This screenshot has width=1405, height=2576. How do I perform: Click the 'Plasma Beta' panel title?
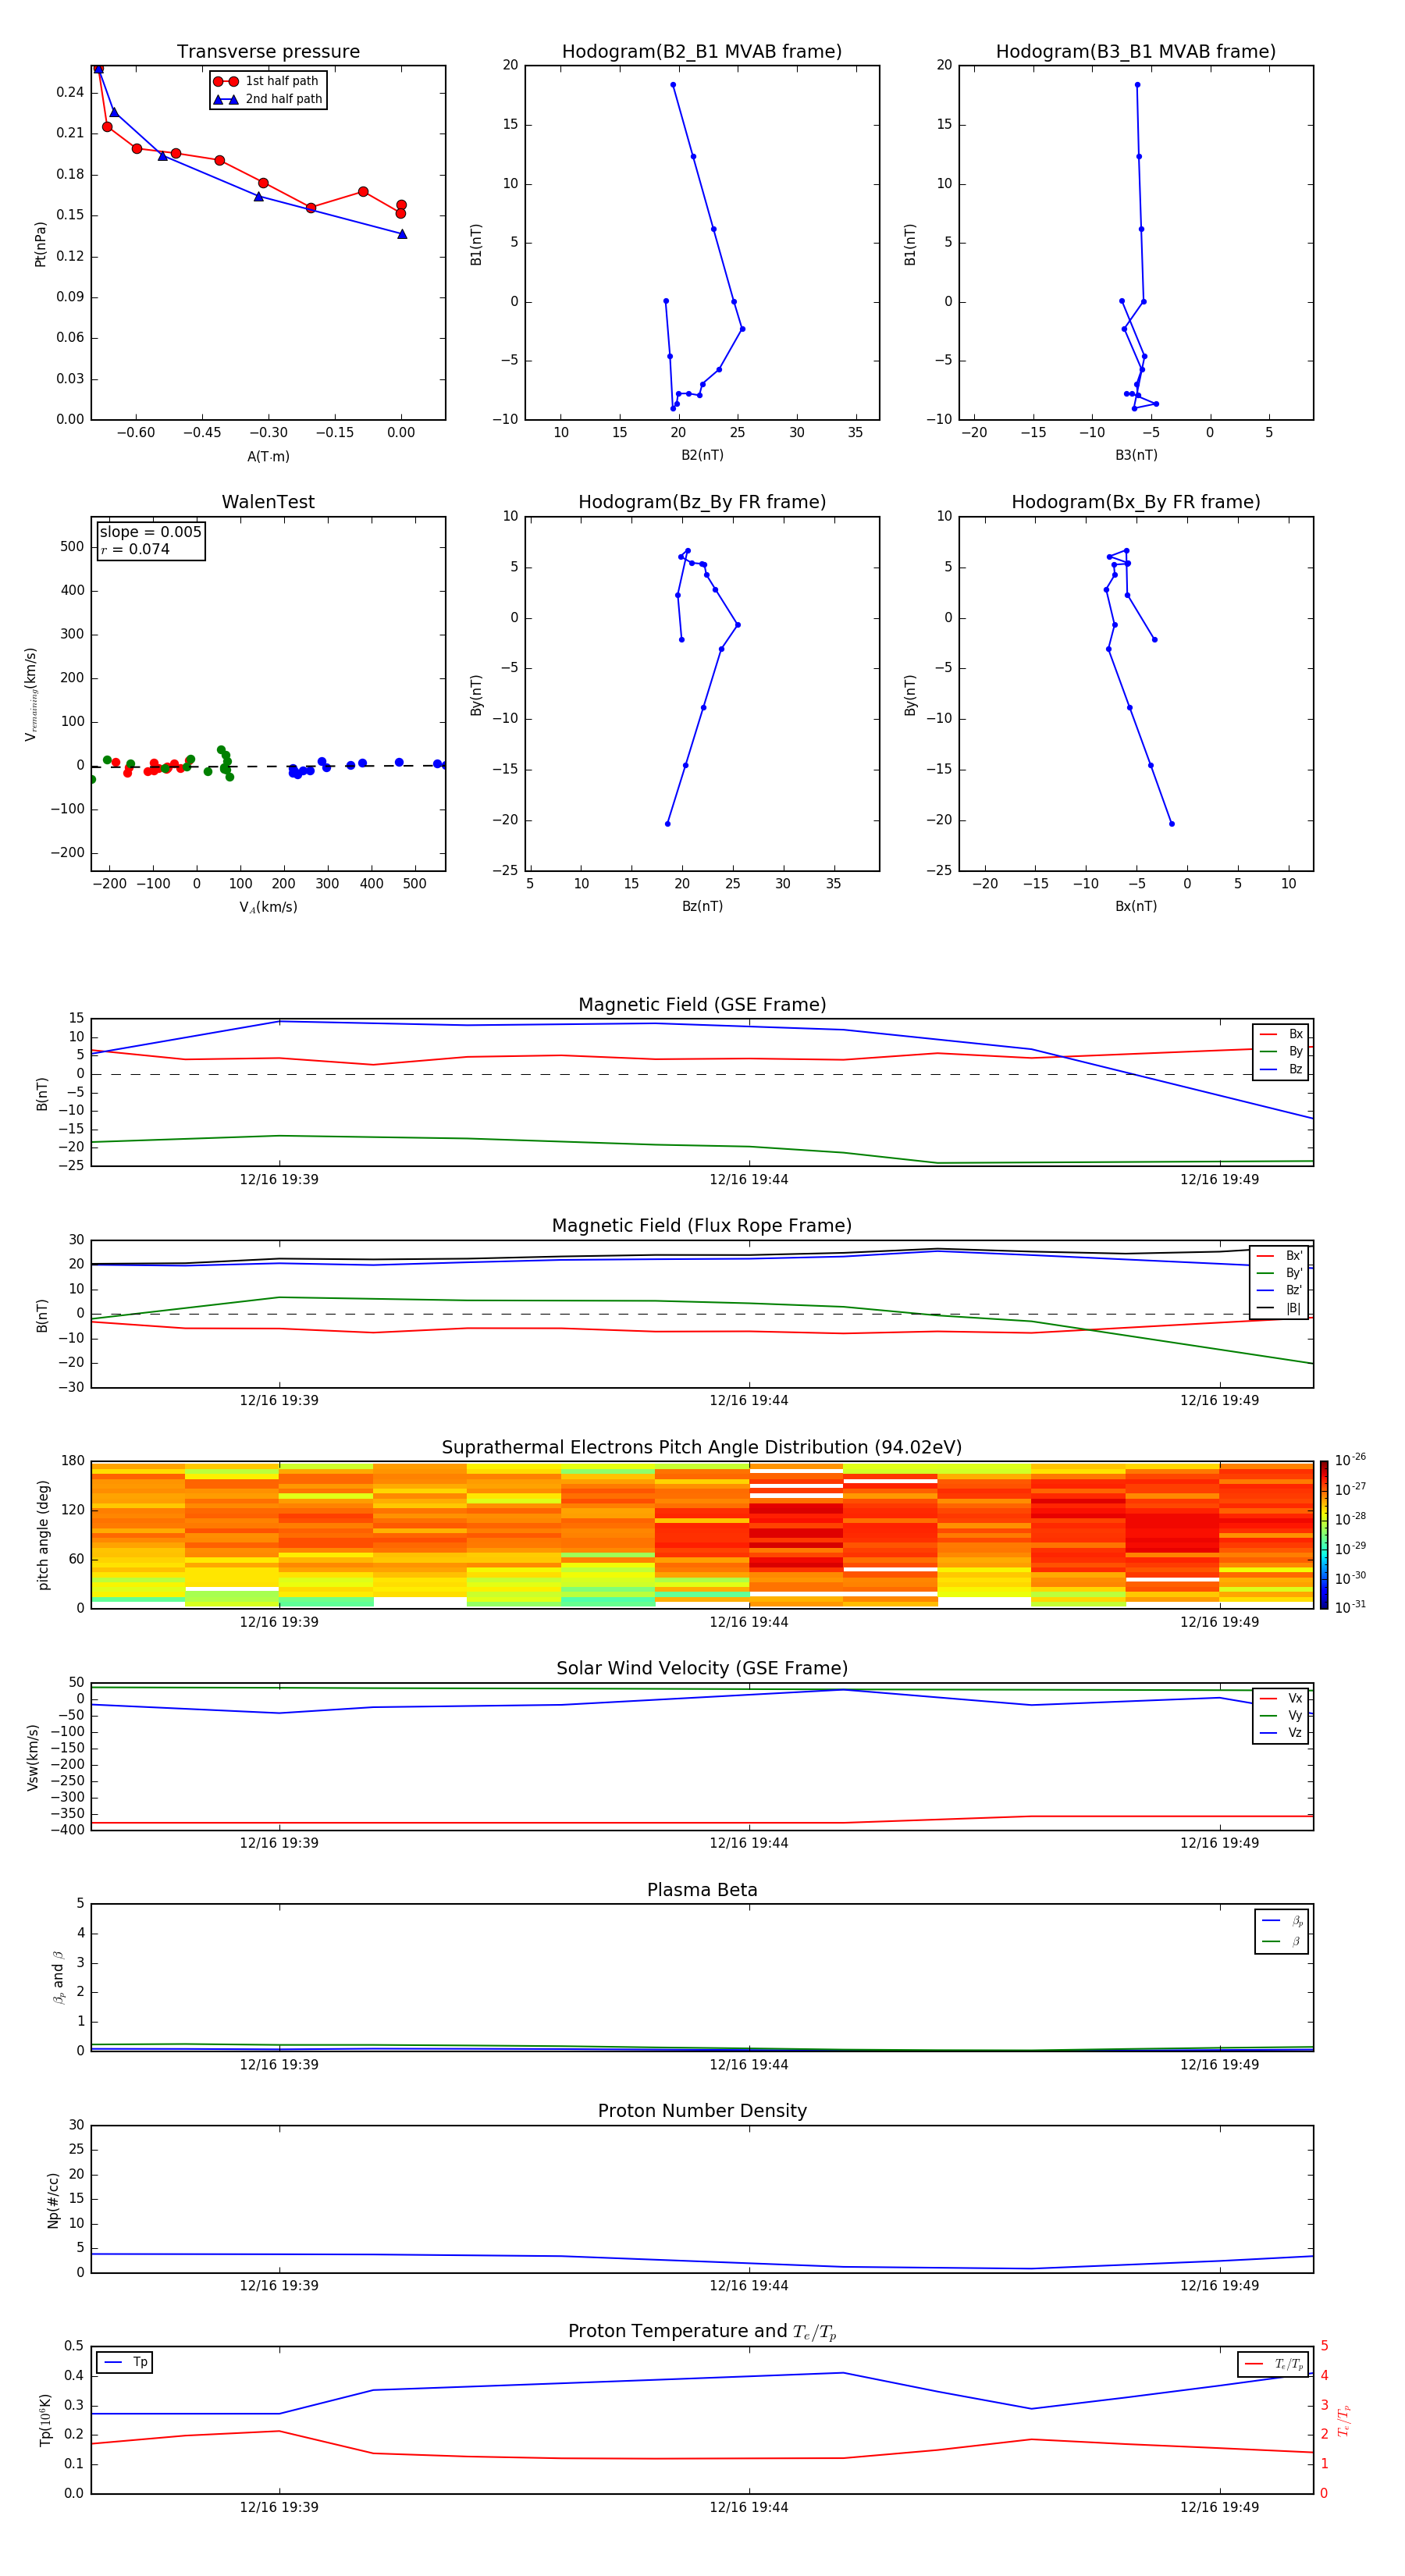click(702, 1890)
